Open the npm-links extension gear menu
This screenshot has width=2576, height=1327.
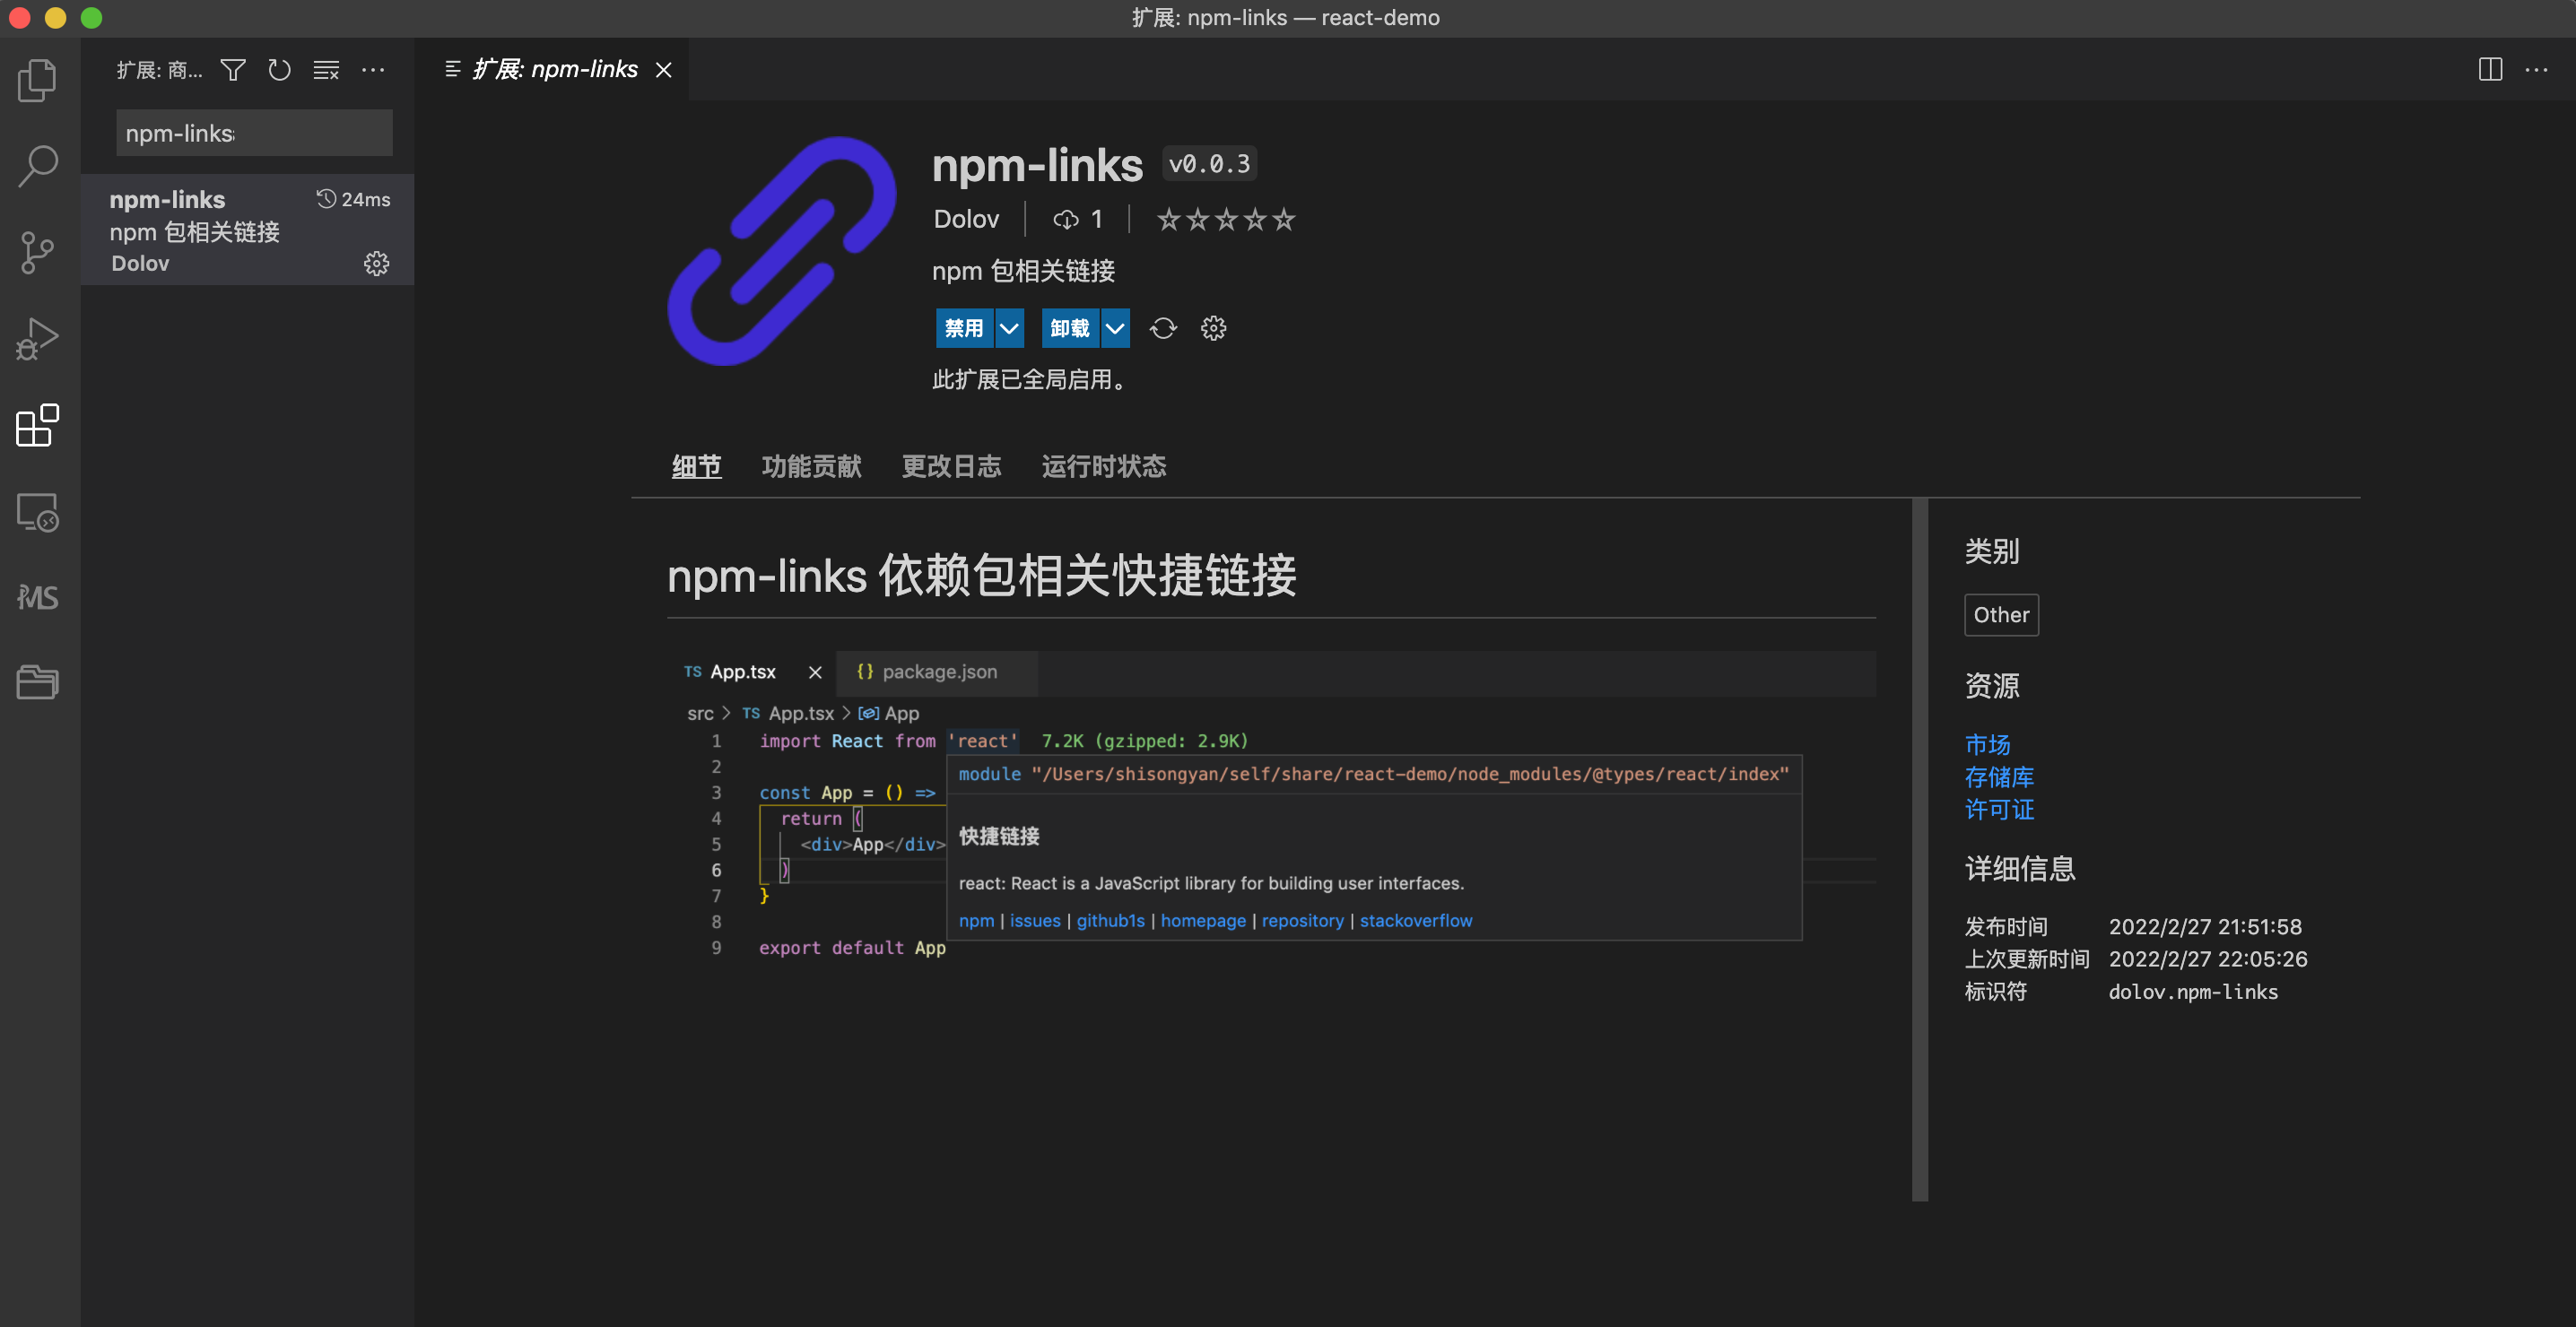tap(376, 263)
